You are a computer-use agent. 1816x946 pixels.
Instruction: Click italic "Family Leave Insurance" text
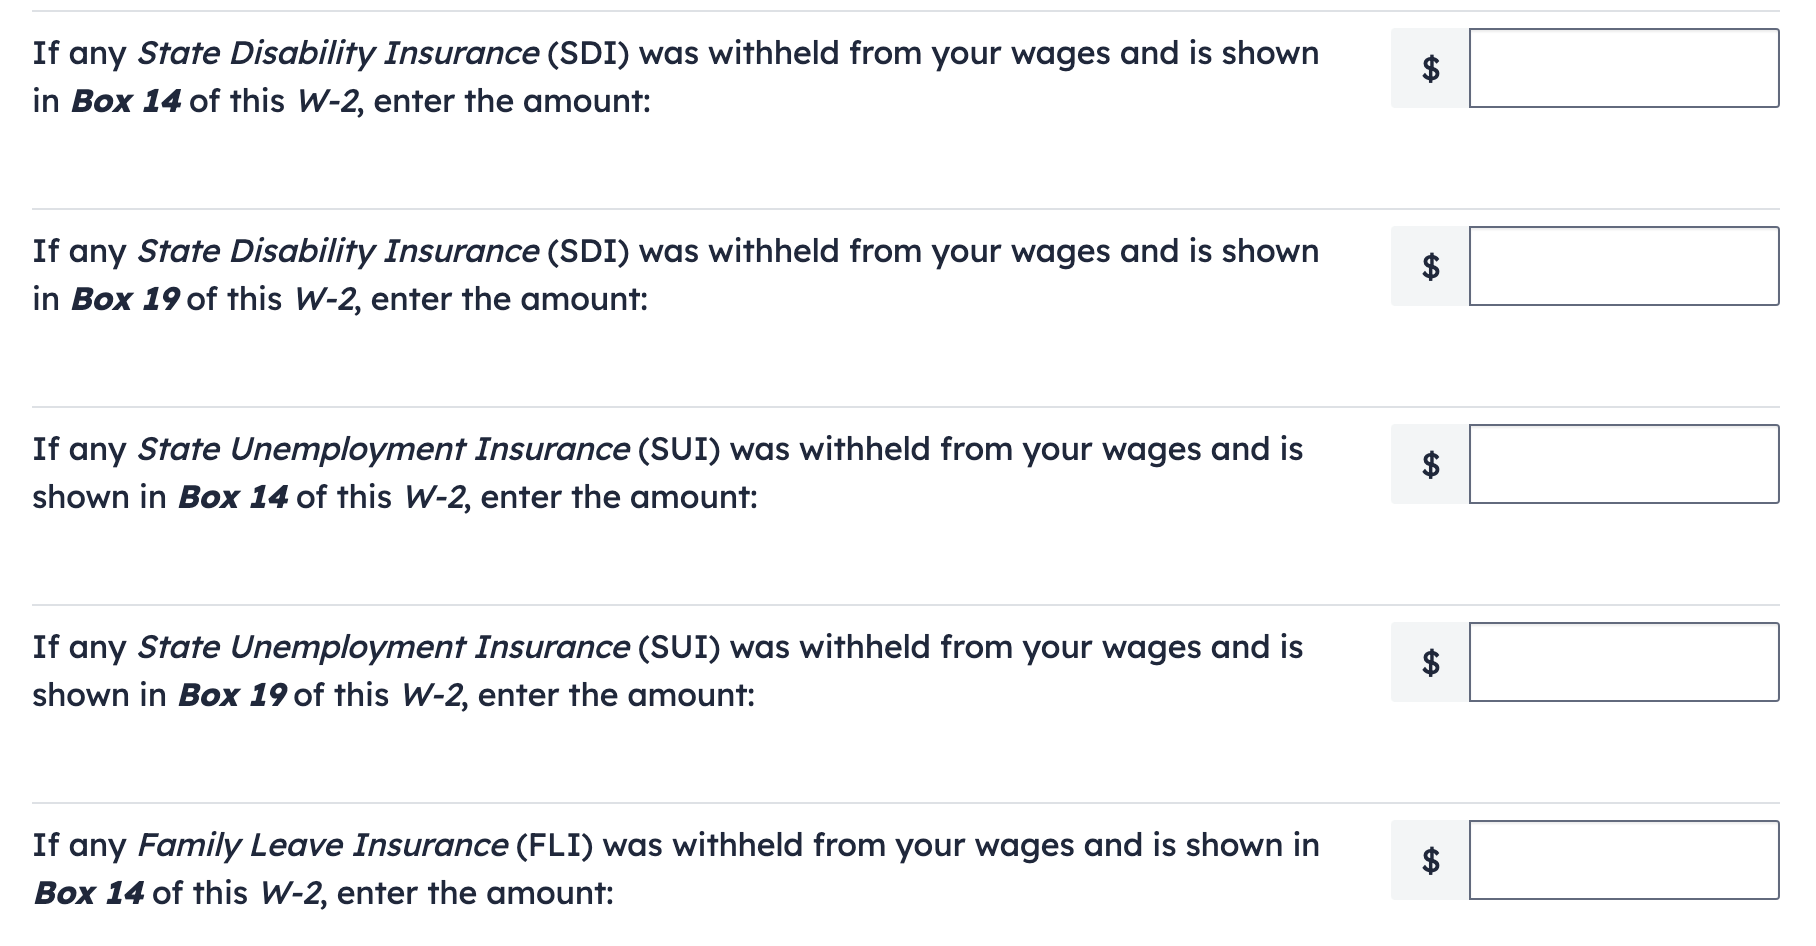[x=322, y=846]
